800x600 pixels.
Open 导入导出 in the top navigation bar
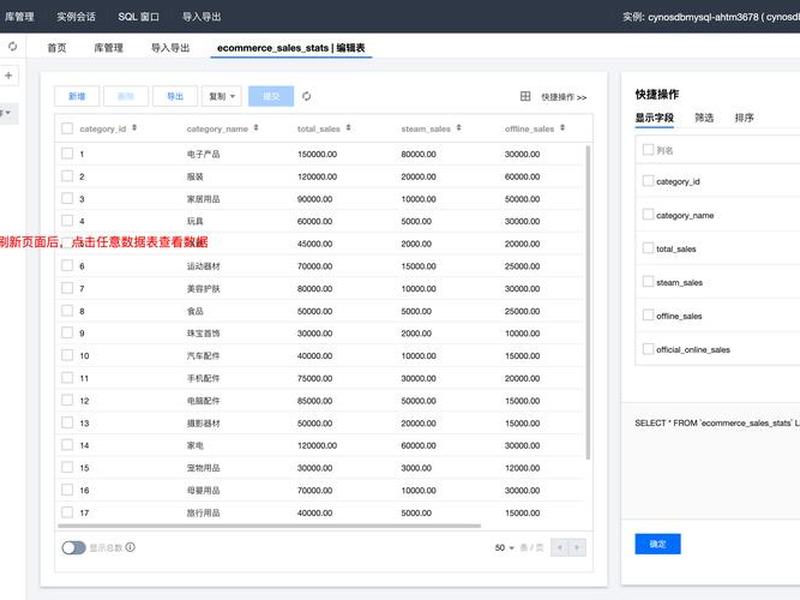click(x=202, y=16)
